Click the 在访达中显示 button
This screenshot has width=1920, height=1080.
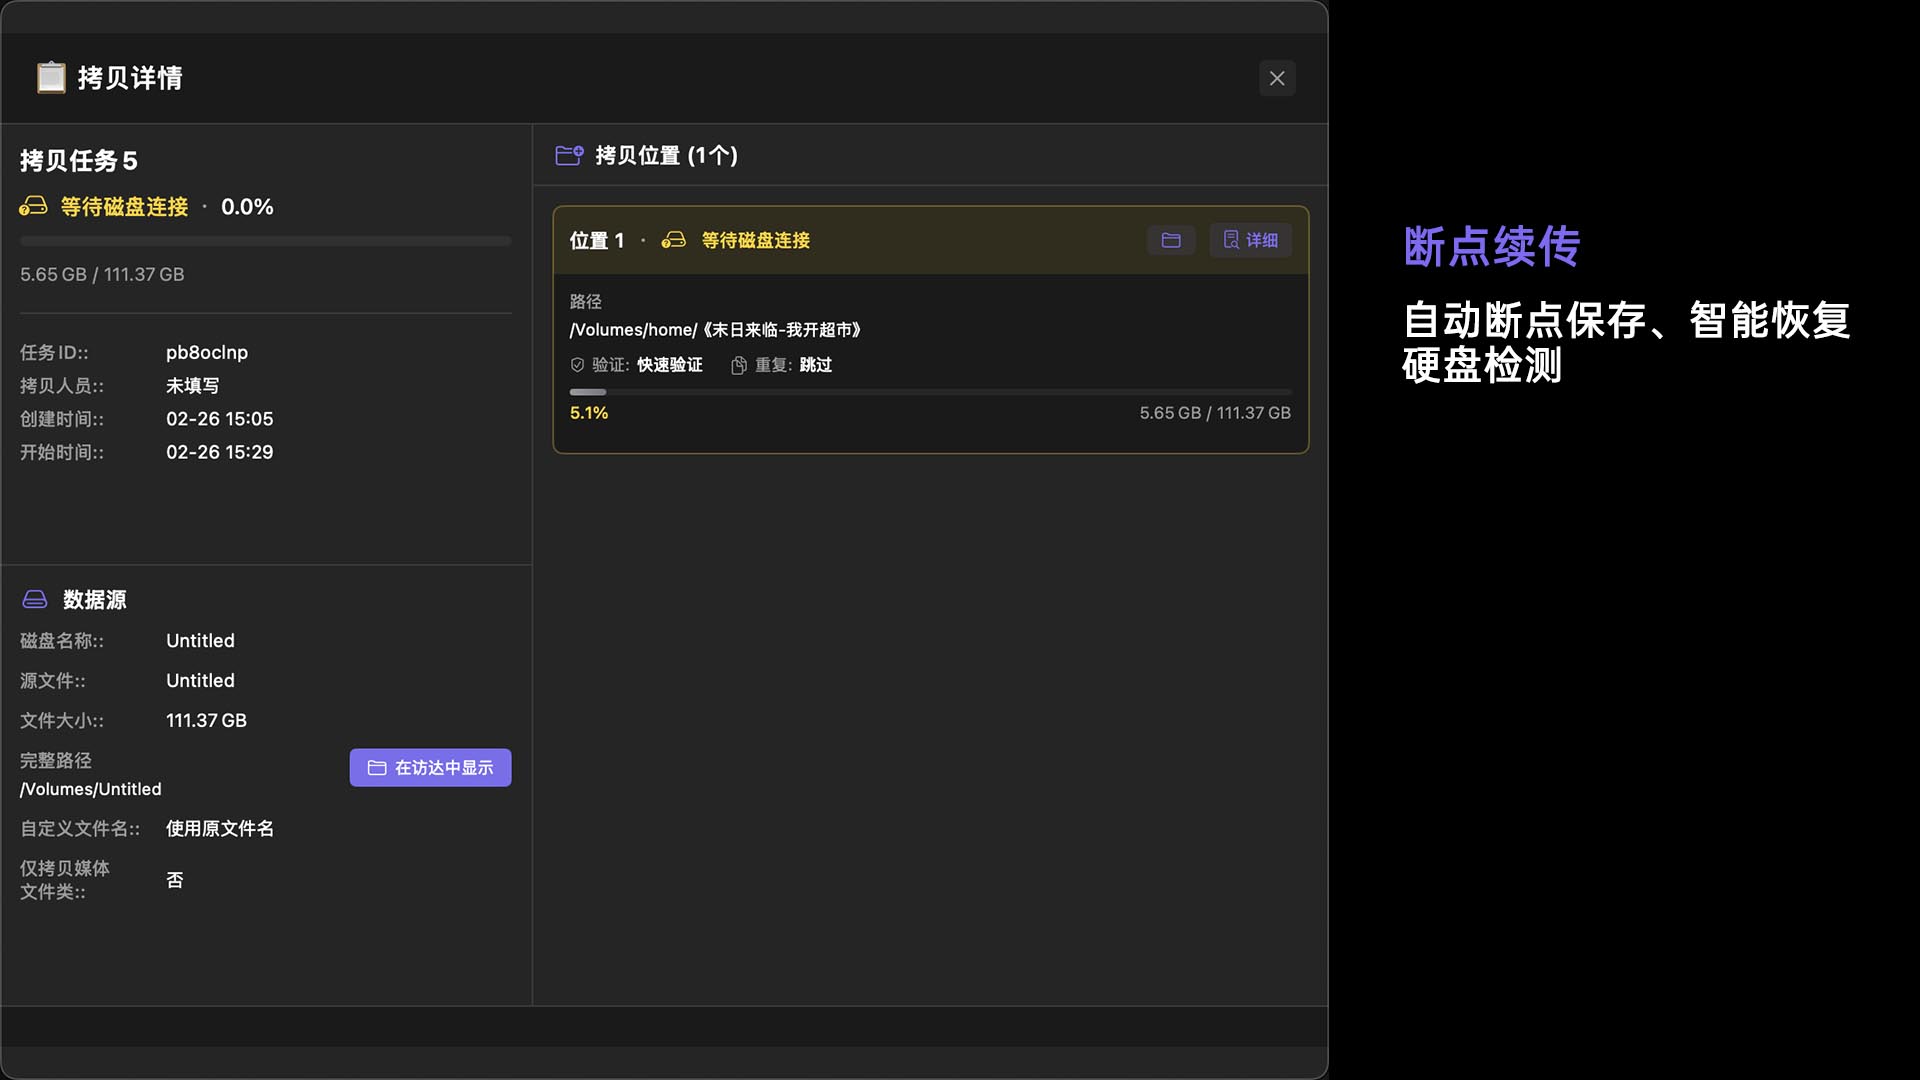[x=430, y=767]
